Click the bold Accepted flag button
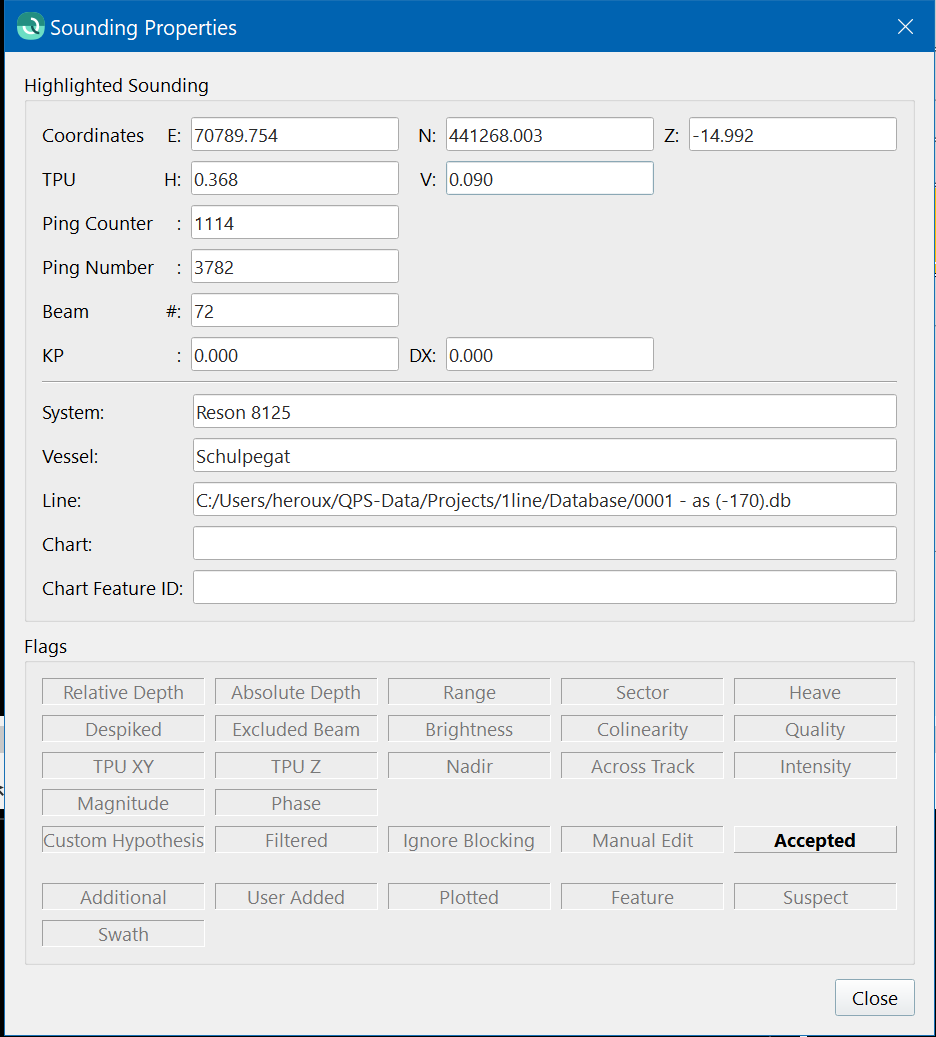 (x=815, y=840)
